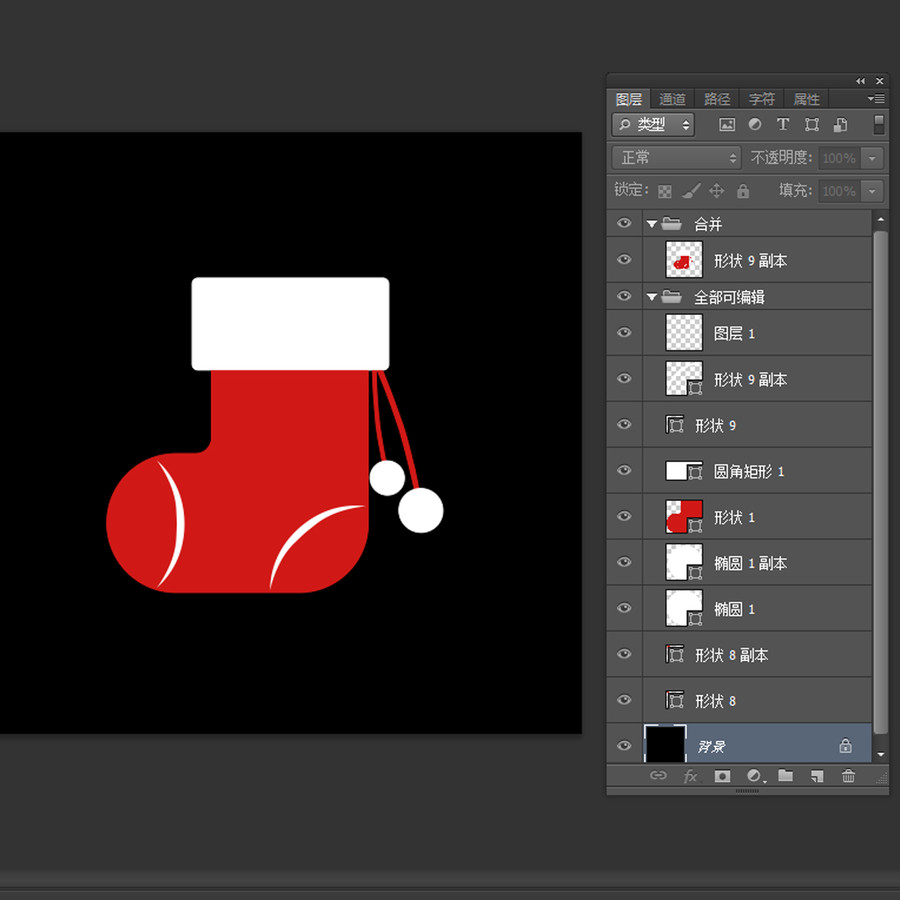Filter layers by adjustment layer type
The height and width of the screenshot is (900, 900).
pyautogui.click(x=755, y=125)
